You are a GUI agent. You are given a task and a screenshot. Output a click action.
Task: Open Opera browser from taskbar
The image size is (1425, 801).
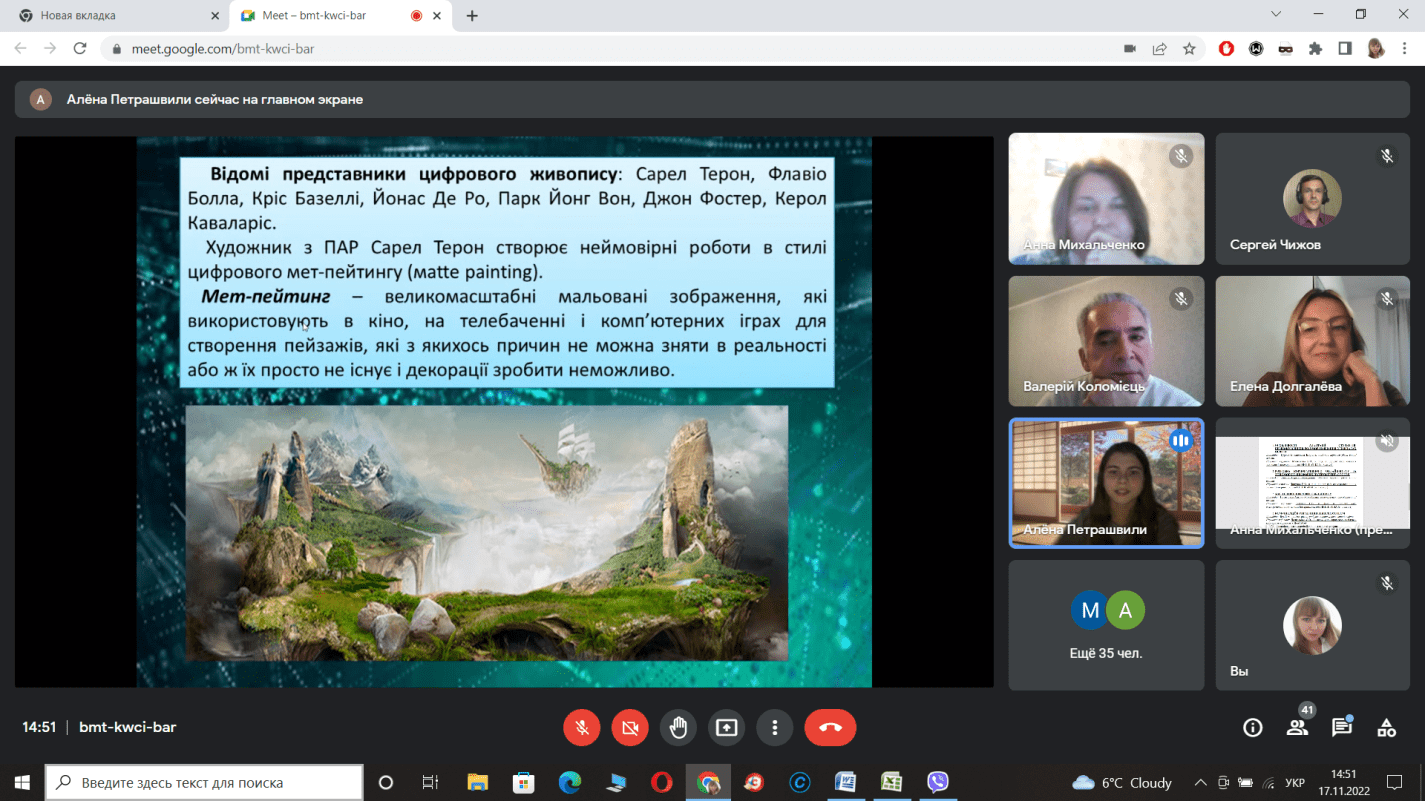[661, 782]
